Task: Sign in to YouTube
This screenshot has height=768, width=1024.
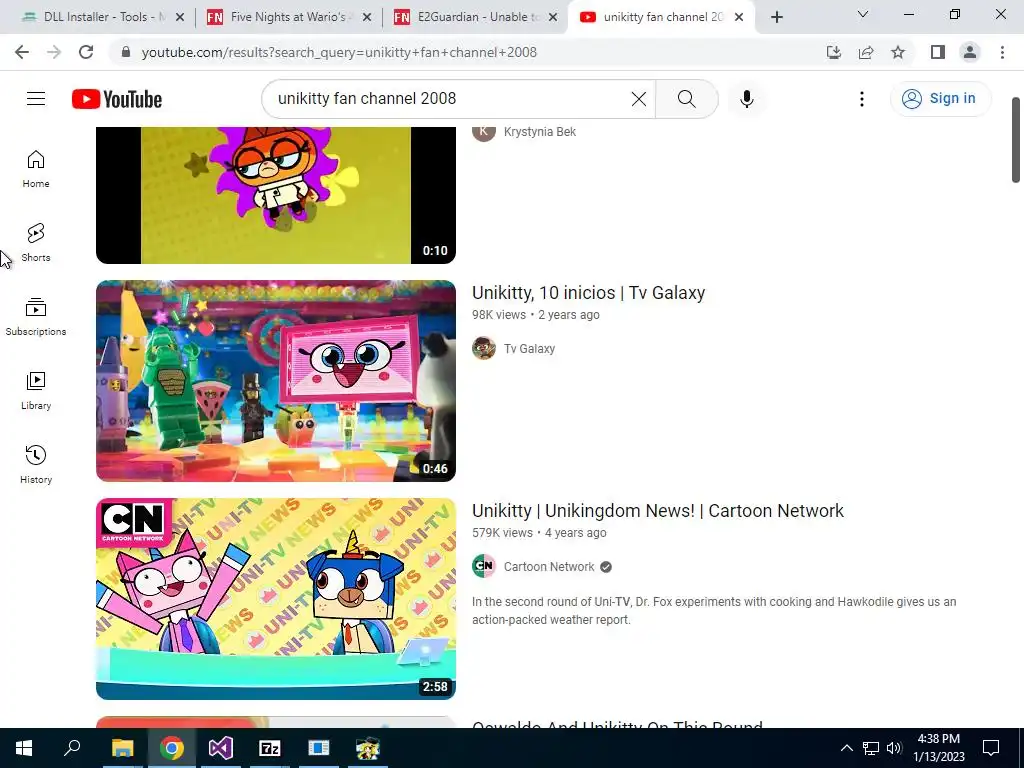Action: (x=940, y=99)
